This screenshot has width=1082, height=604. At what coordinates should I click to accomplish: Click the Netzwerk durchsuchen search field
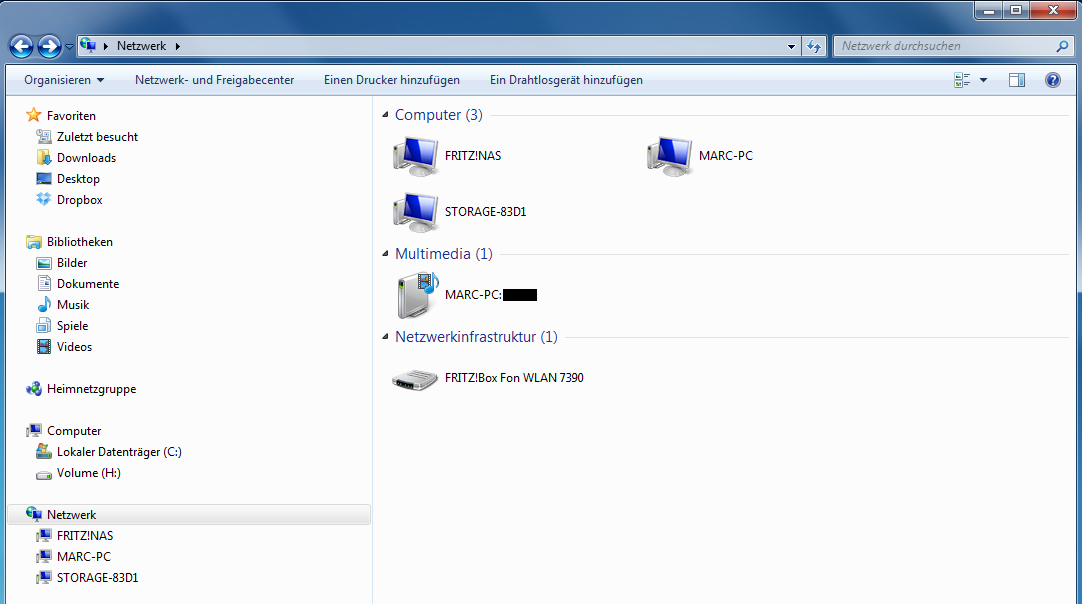(x=945, y=46)
